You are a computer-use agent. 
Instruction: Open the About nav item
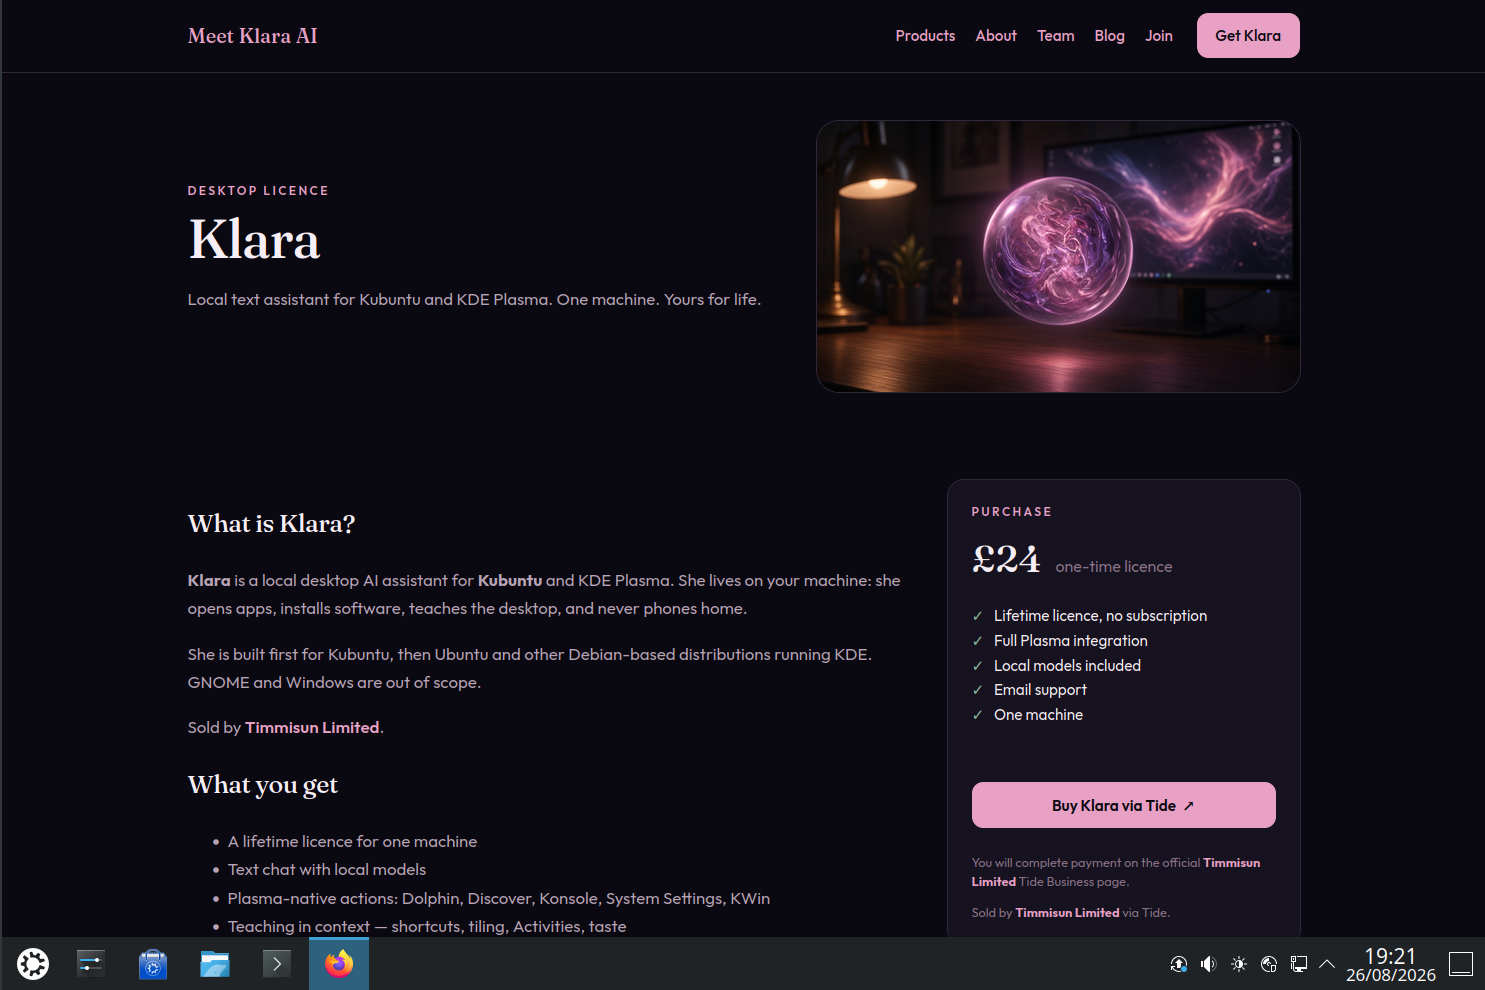[996, 36]
